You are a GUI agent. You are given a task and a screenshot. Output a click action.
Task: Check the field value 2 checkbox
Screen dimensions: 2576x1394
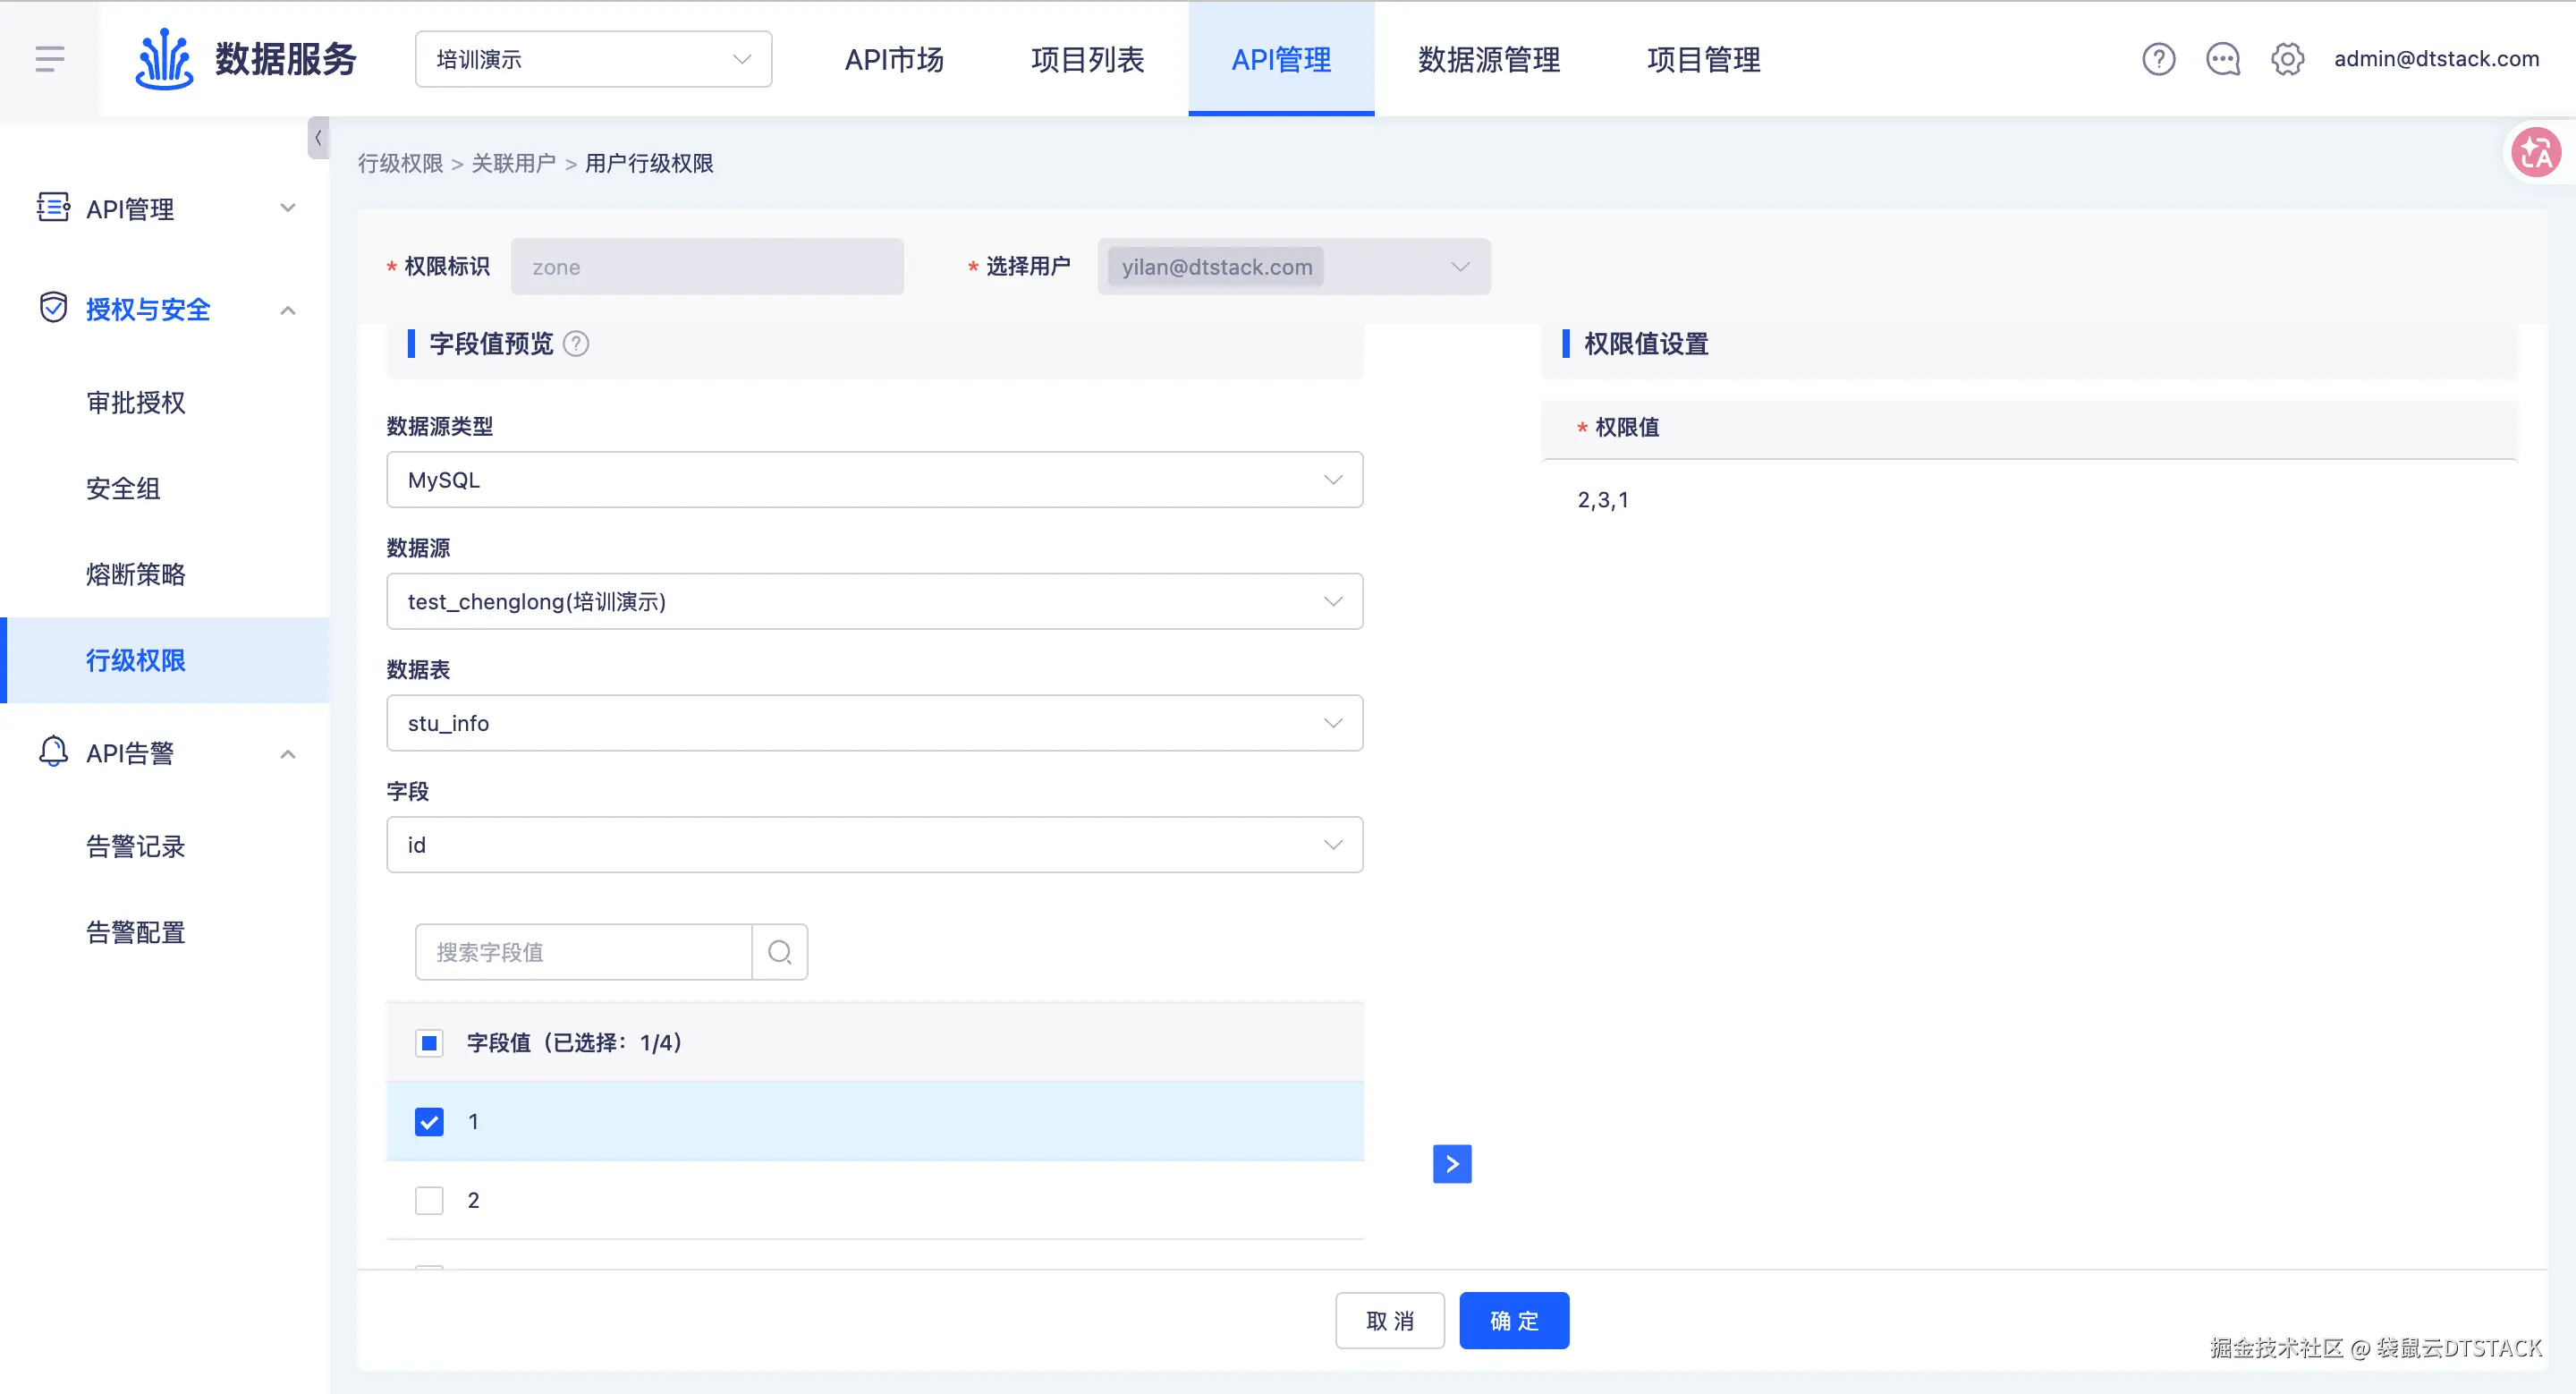pos(429,1200)
